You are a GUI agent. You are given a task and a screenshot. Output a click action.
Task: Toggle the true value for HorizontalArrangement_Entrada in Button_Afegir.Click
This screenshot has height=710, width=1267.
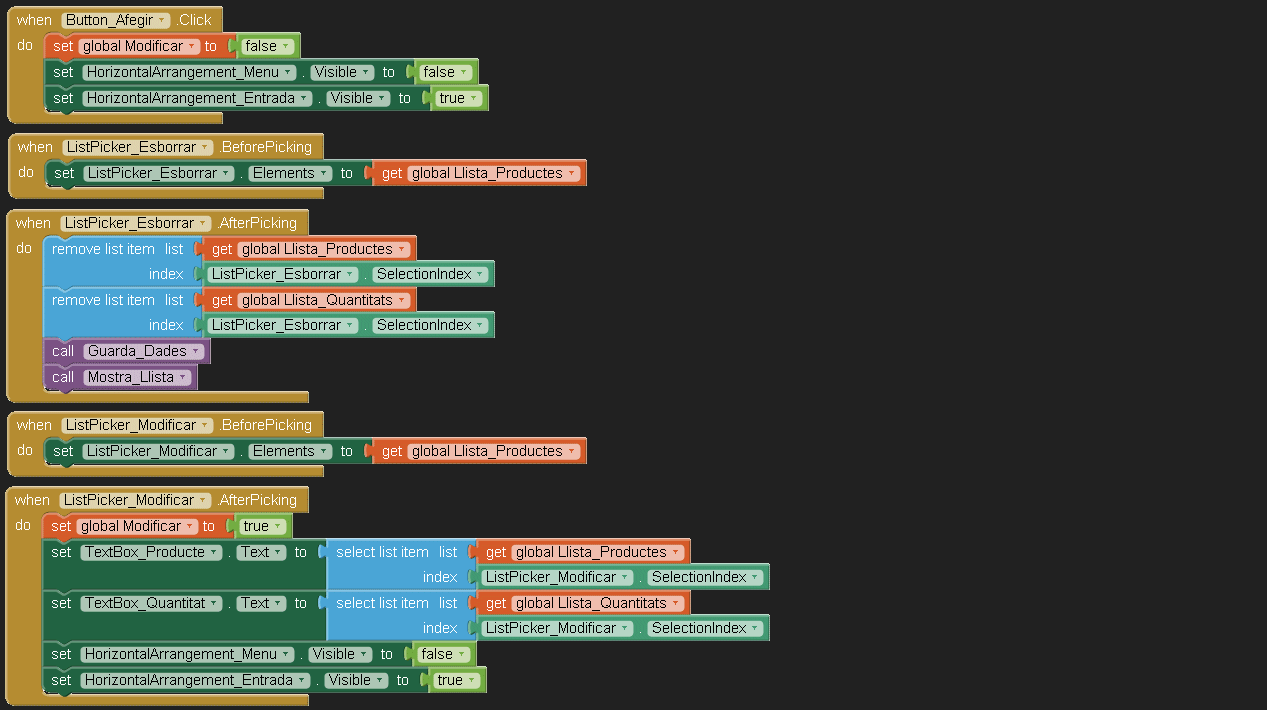point(459,98)
